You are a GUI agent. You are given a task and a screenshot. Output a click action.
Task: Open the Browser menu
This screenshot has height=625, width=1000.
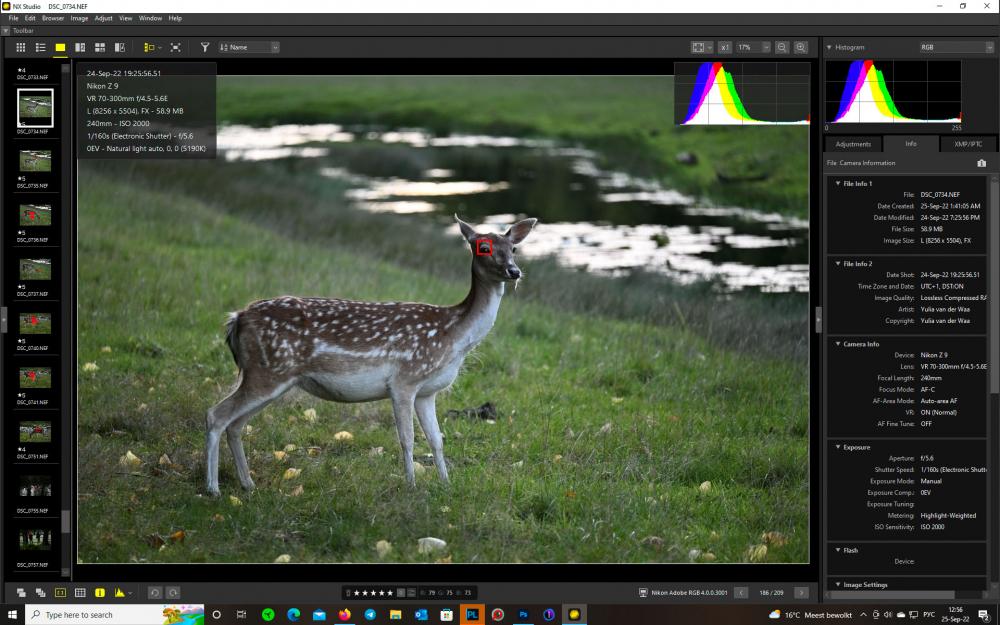point(53,18)
